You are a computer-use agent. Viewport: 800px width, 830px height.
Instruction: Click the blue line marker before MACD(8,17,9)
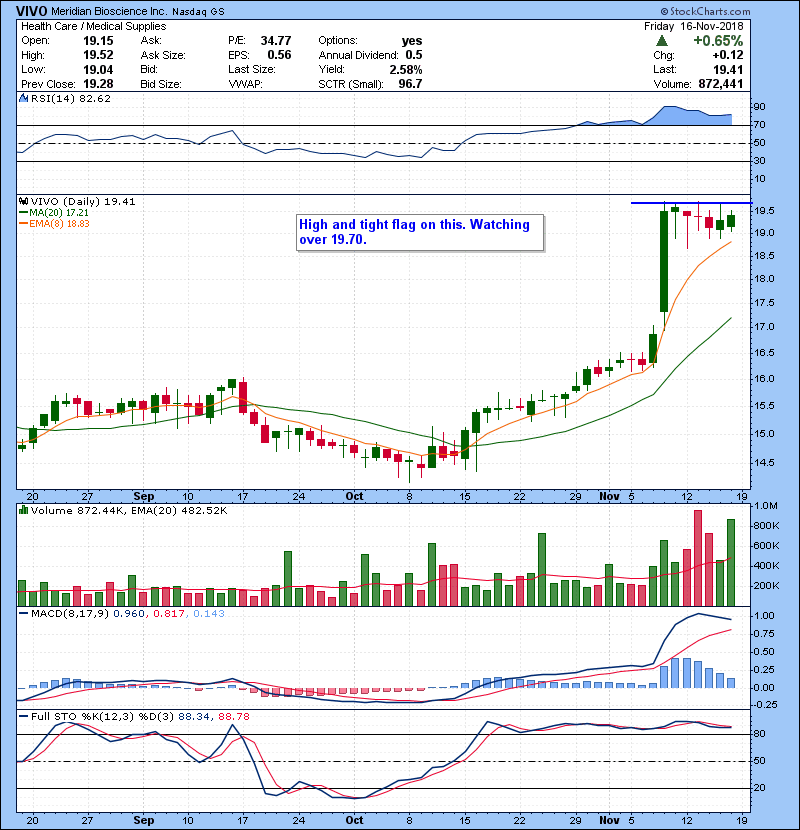coord(23,614)
